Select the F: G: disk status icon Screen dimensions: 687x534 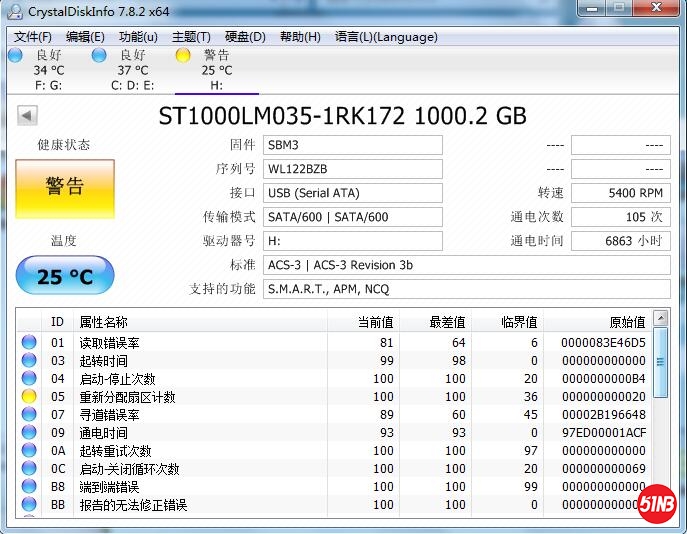pyautogui.click(x=14, y=56)
